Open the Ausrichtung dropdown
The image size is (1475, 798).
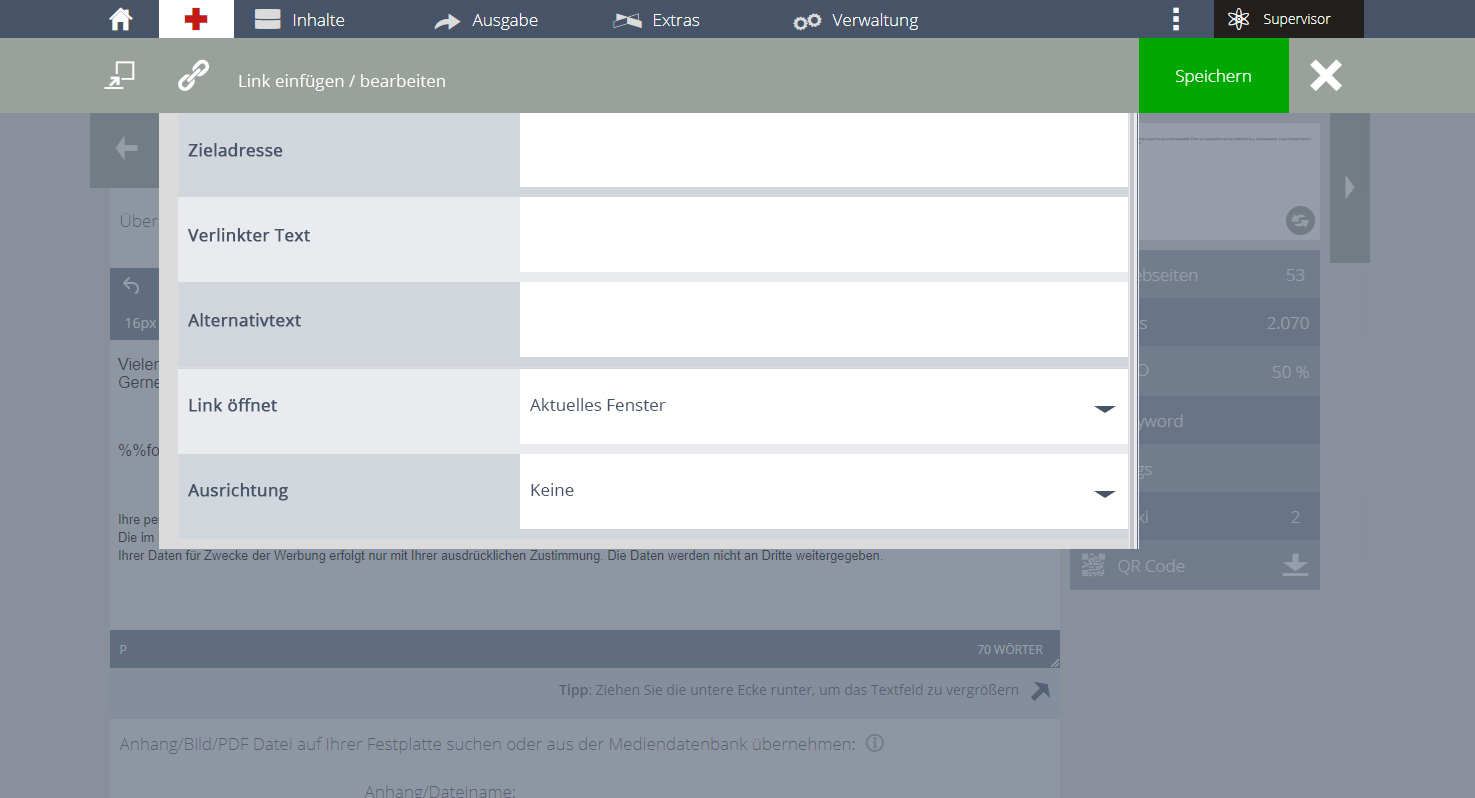pos(824,491)
